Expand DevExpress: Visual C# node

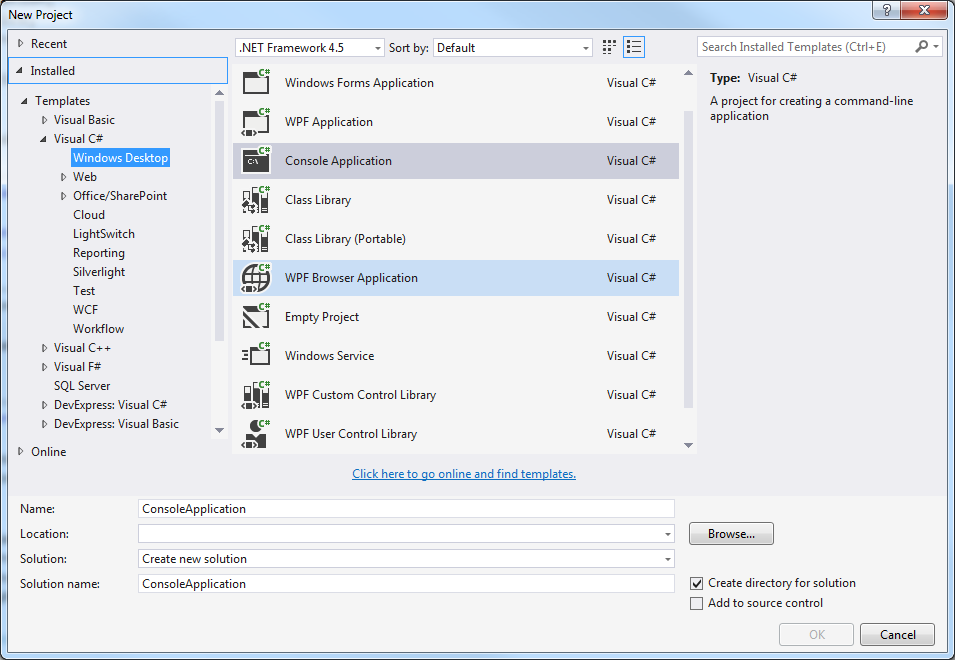[44, 405]
